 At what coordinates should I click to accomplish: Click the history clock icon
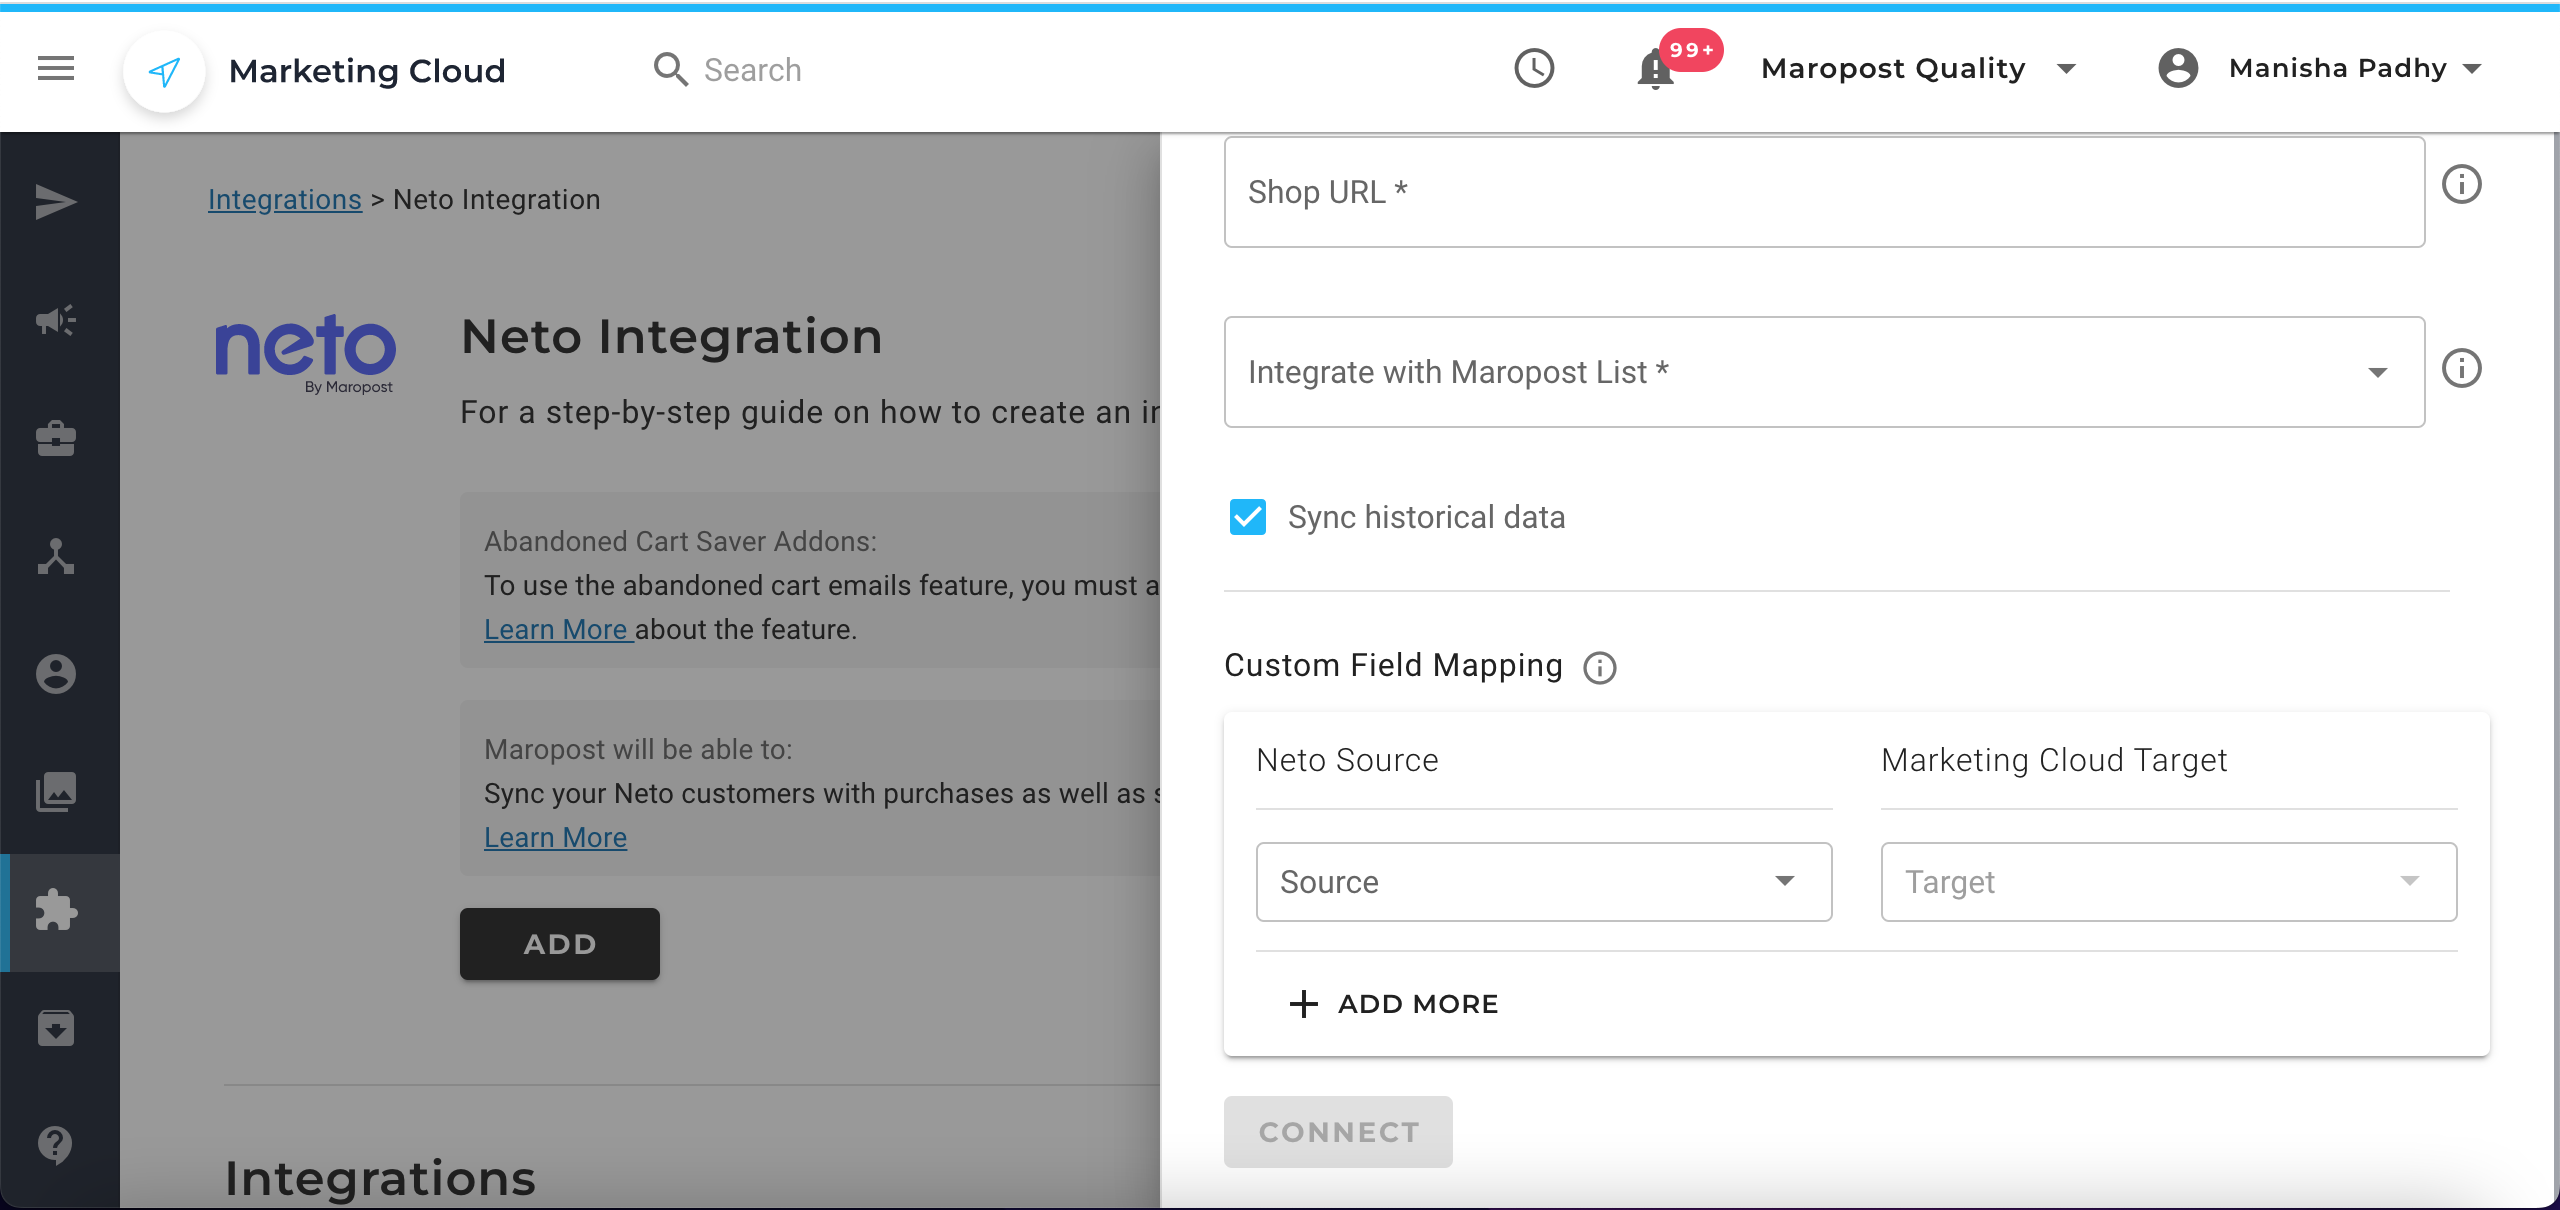pyautogui.click(x=1534, y=69)
